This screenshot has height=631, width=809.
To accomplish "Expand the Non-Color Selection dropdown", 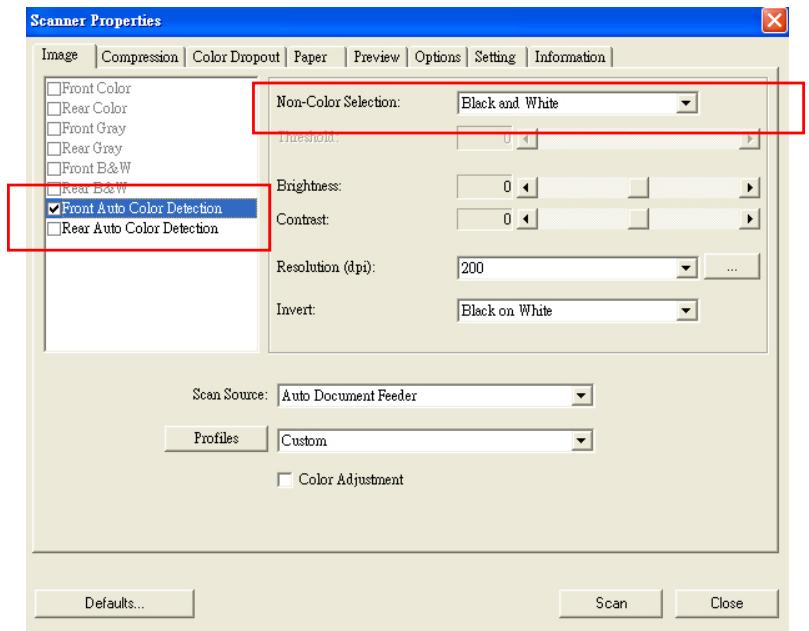I will (685, 102).
